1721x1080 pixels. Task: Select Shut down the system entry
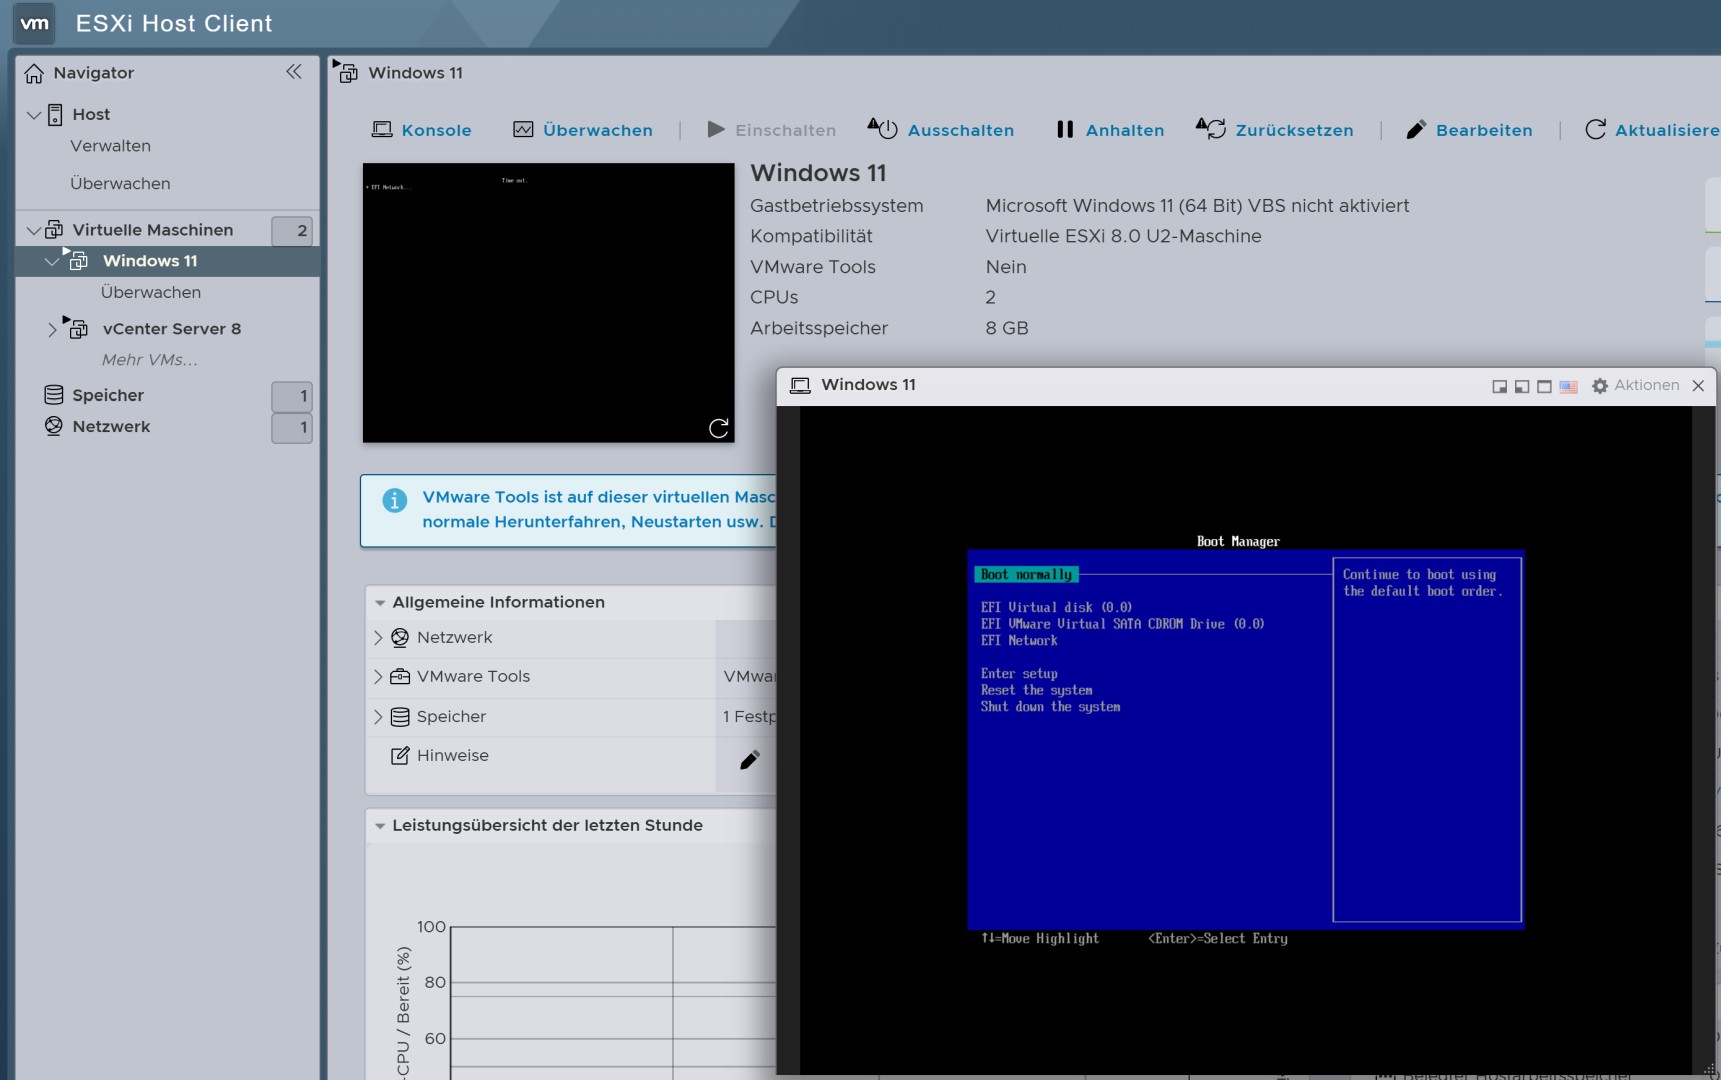pyautogui.click(x=1050, y=707)
